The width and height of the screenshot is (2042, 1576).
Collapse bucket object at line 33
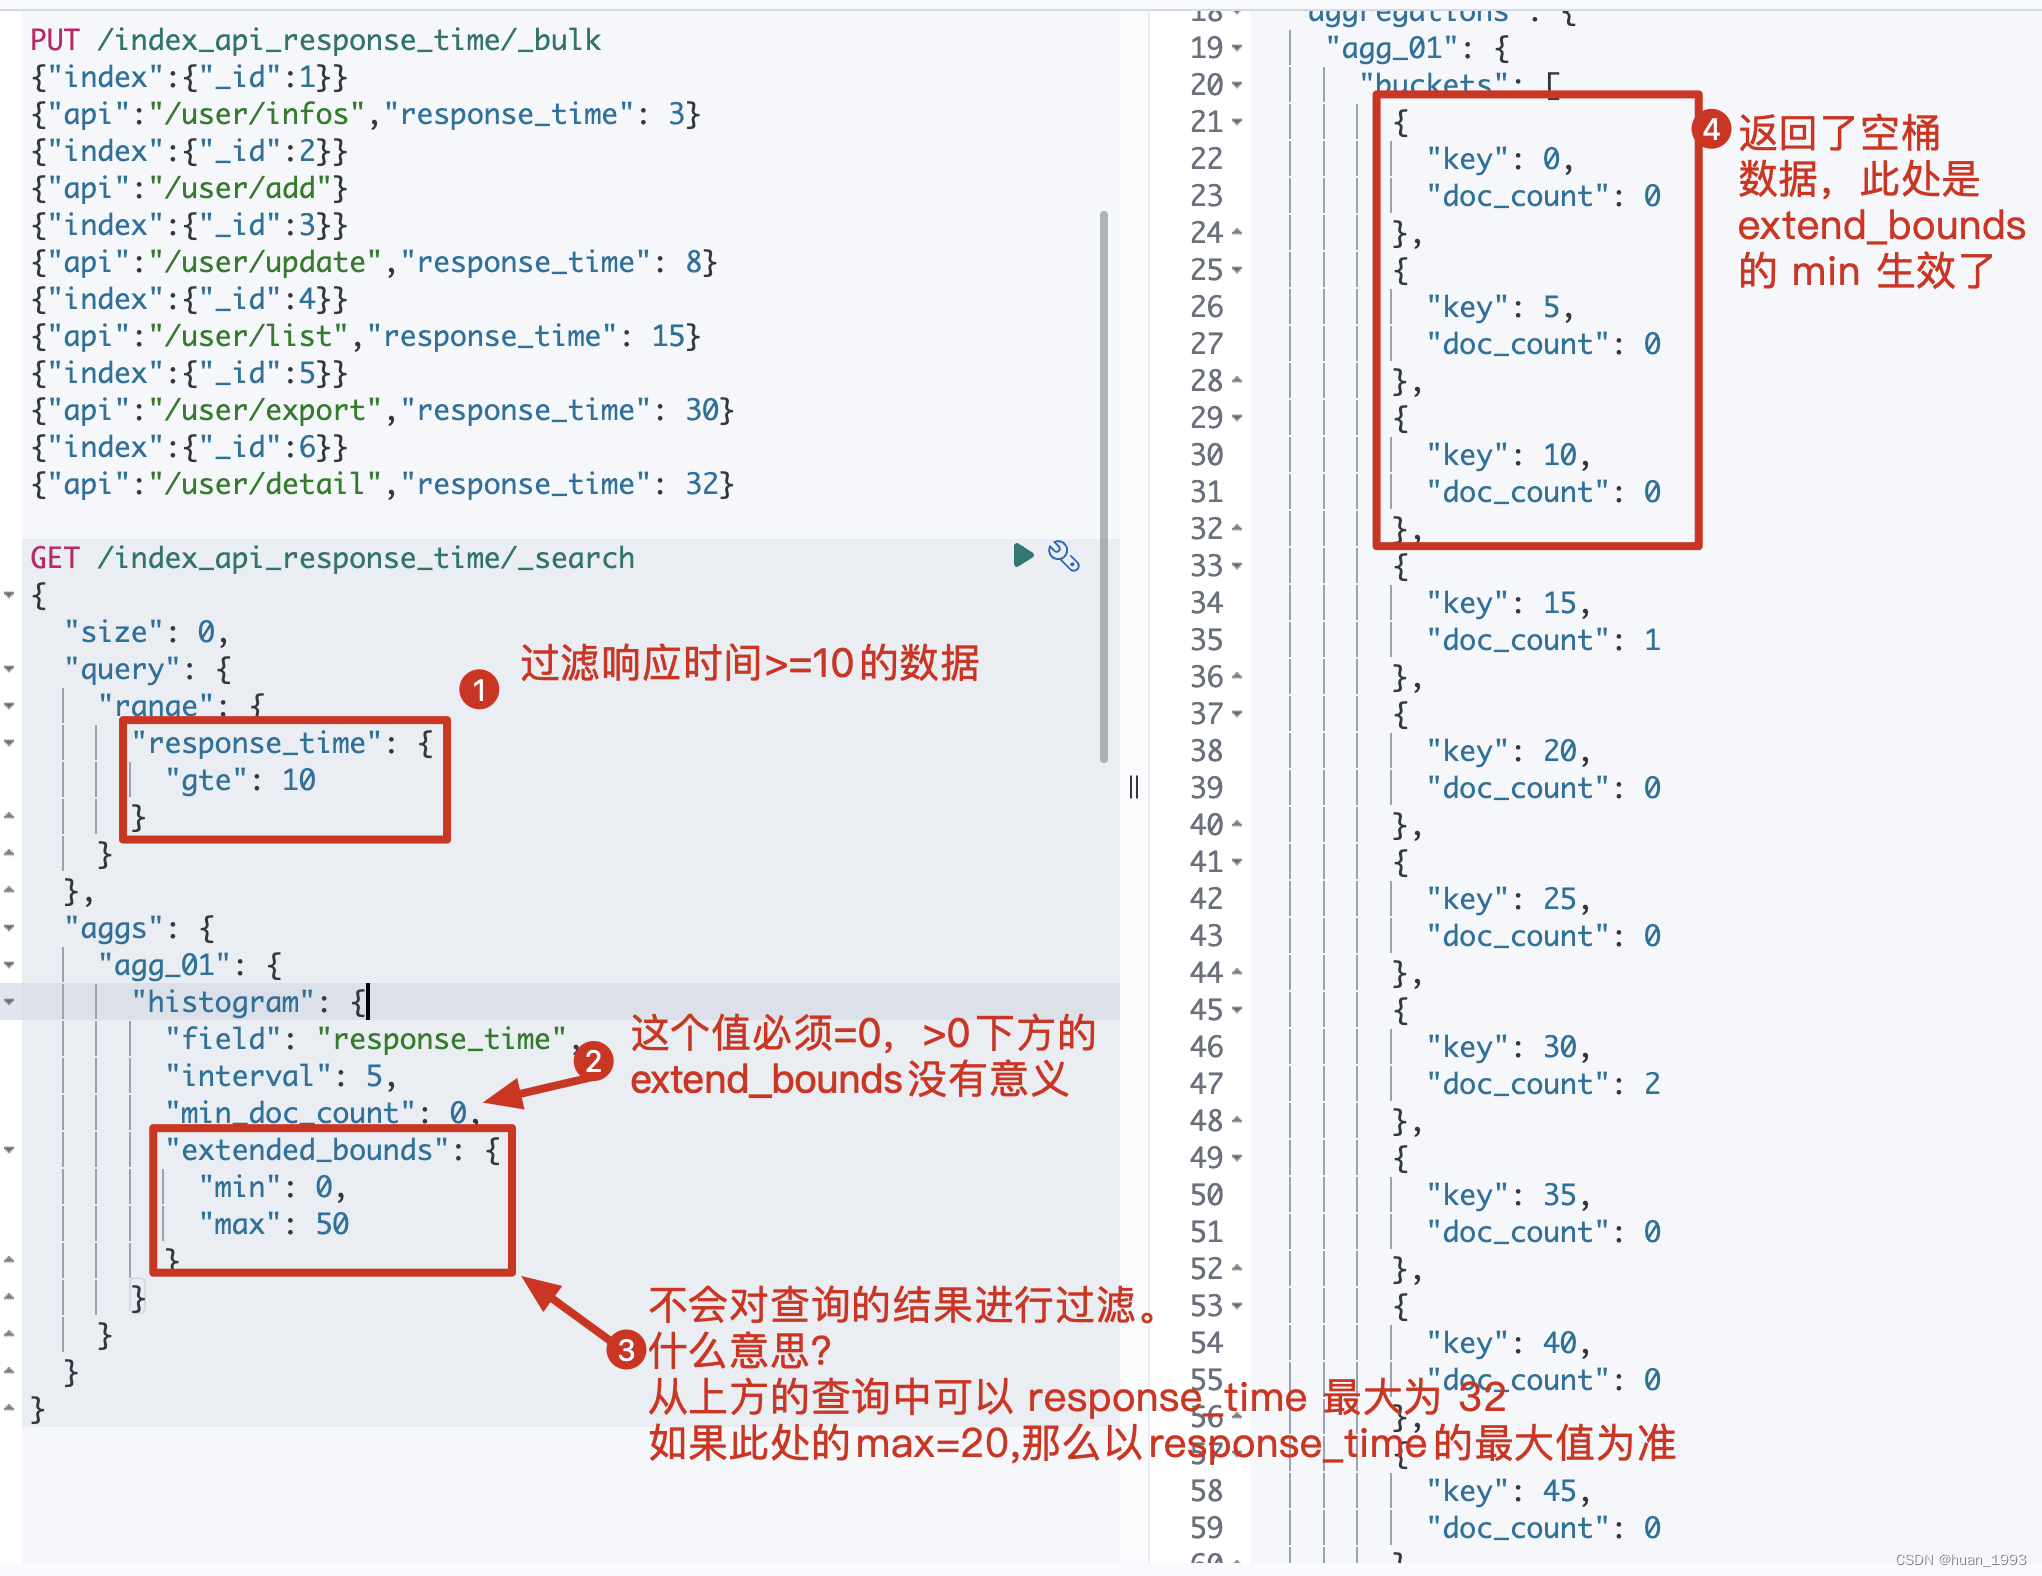[x=1238, y=566]
